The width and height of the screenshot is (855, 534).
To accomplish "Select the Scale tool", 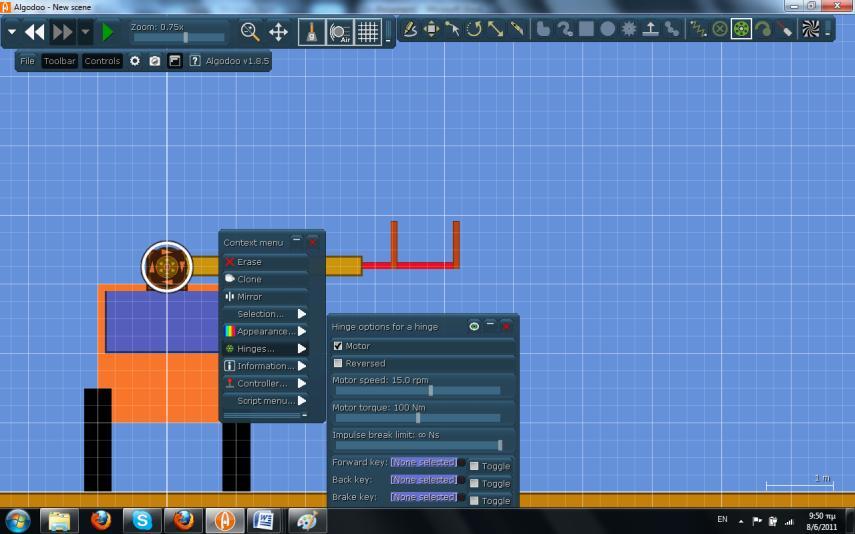I will click(495, 29).
